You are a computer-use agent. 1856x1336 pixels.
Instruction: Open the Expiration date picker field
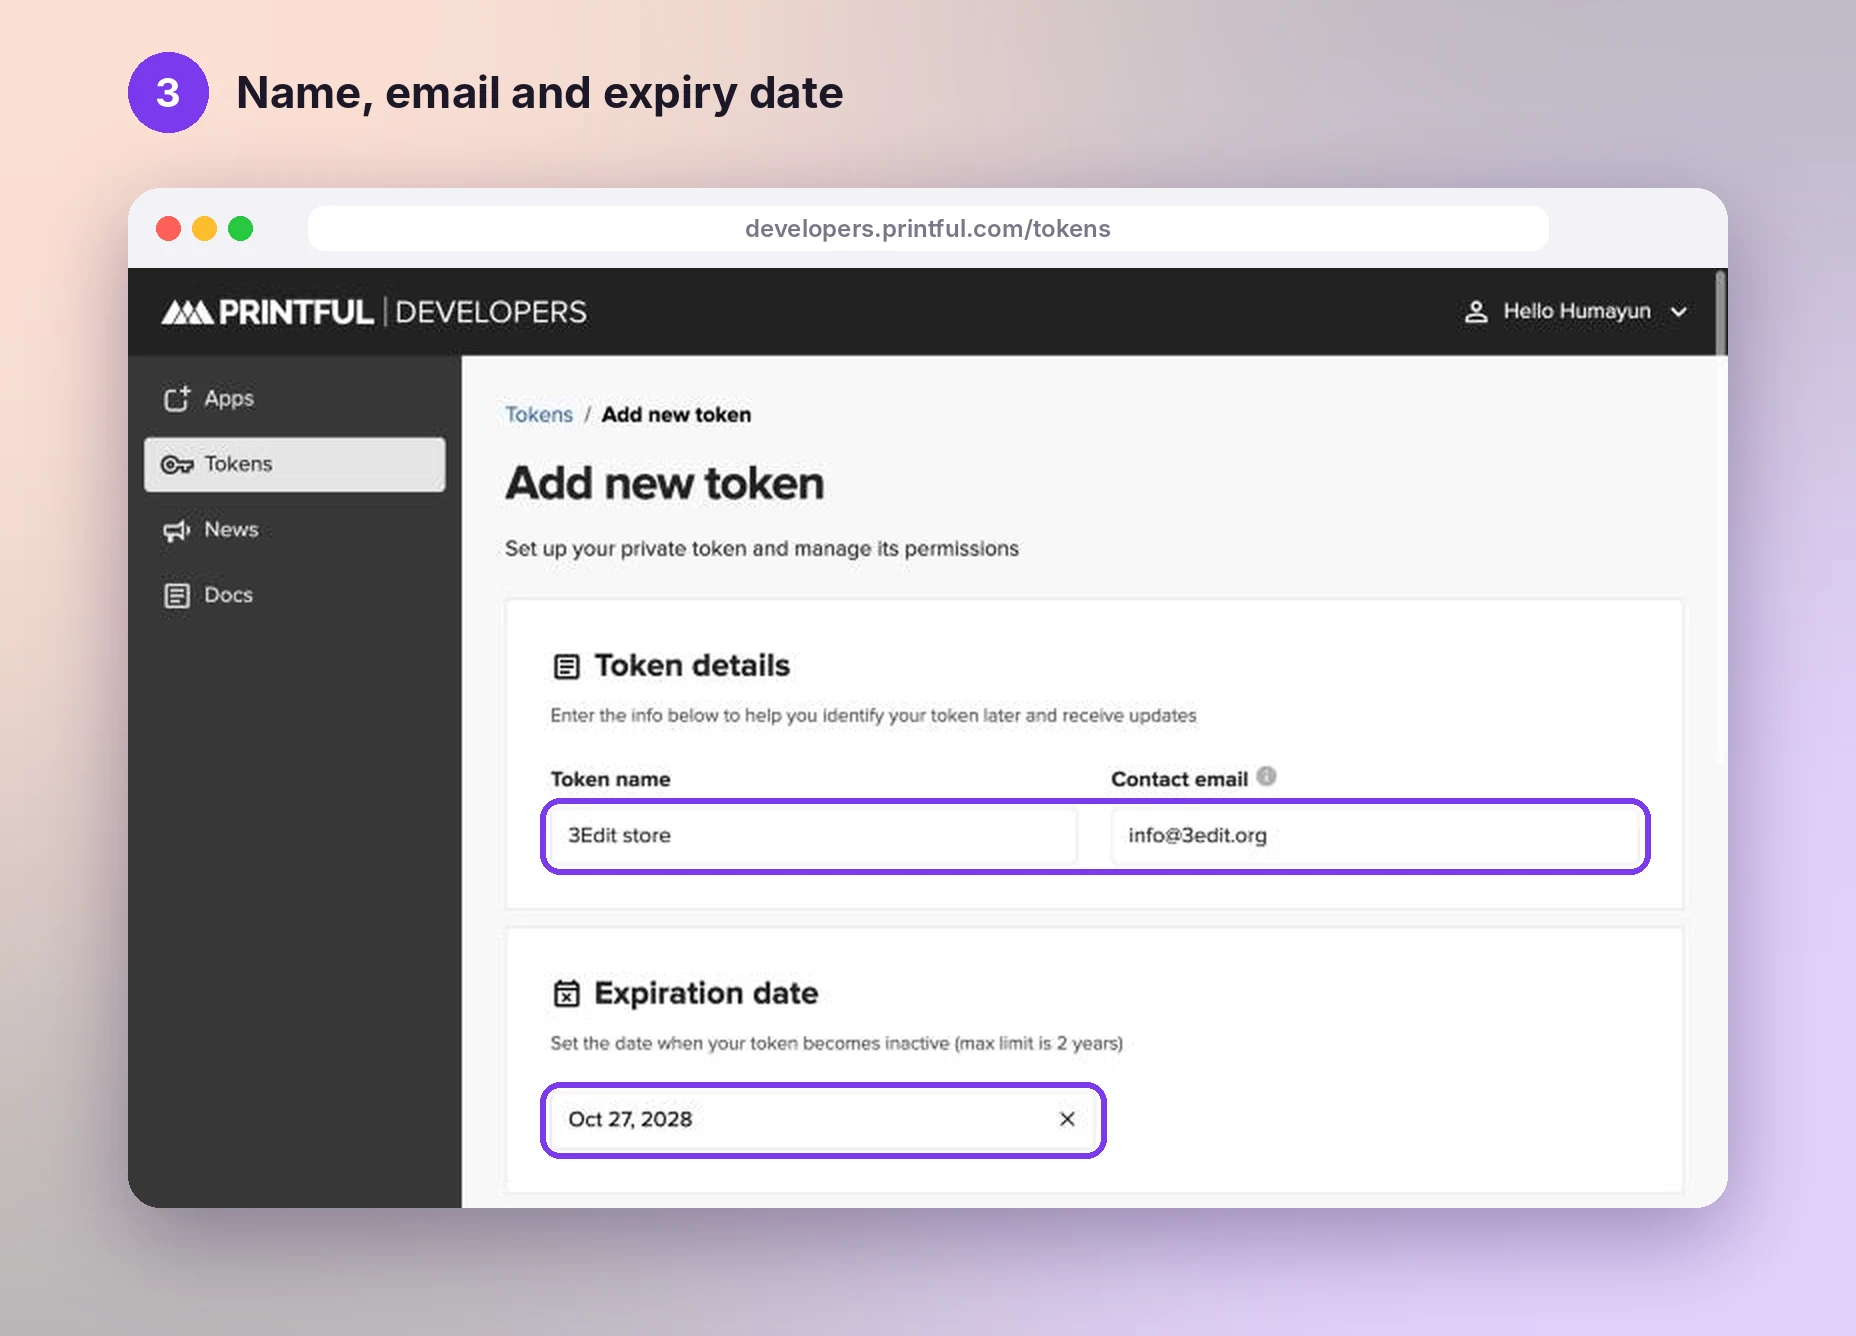pyautogui.click(x=823, y=1120)
